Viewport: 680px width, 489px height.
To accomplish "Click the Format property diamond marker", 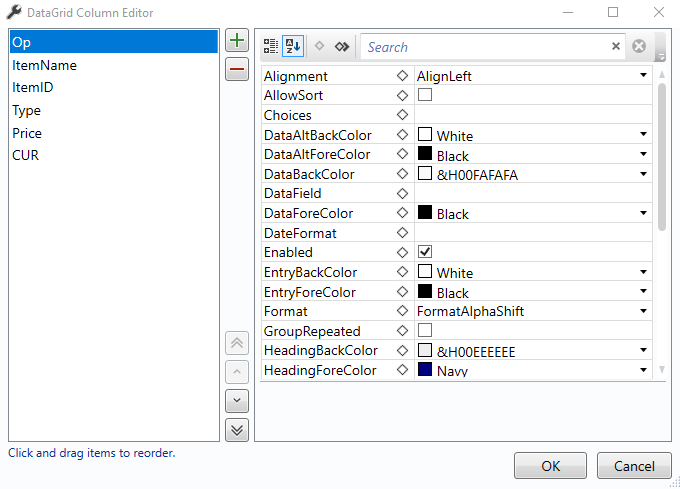I will coord(402,311).
